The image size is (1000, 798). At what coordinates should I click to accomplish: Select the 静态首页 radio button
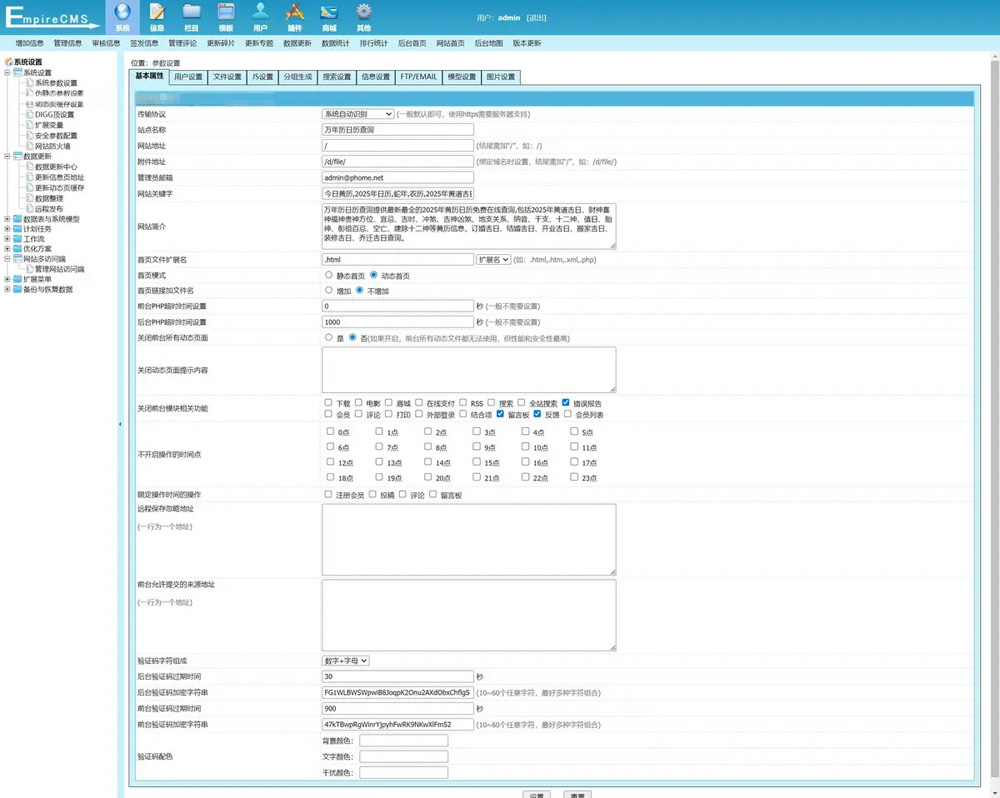[328, 275]
